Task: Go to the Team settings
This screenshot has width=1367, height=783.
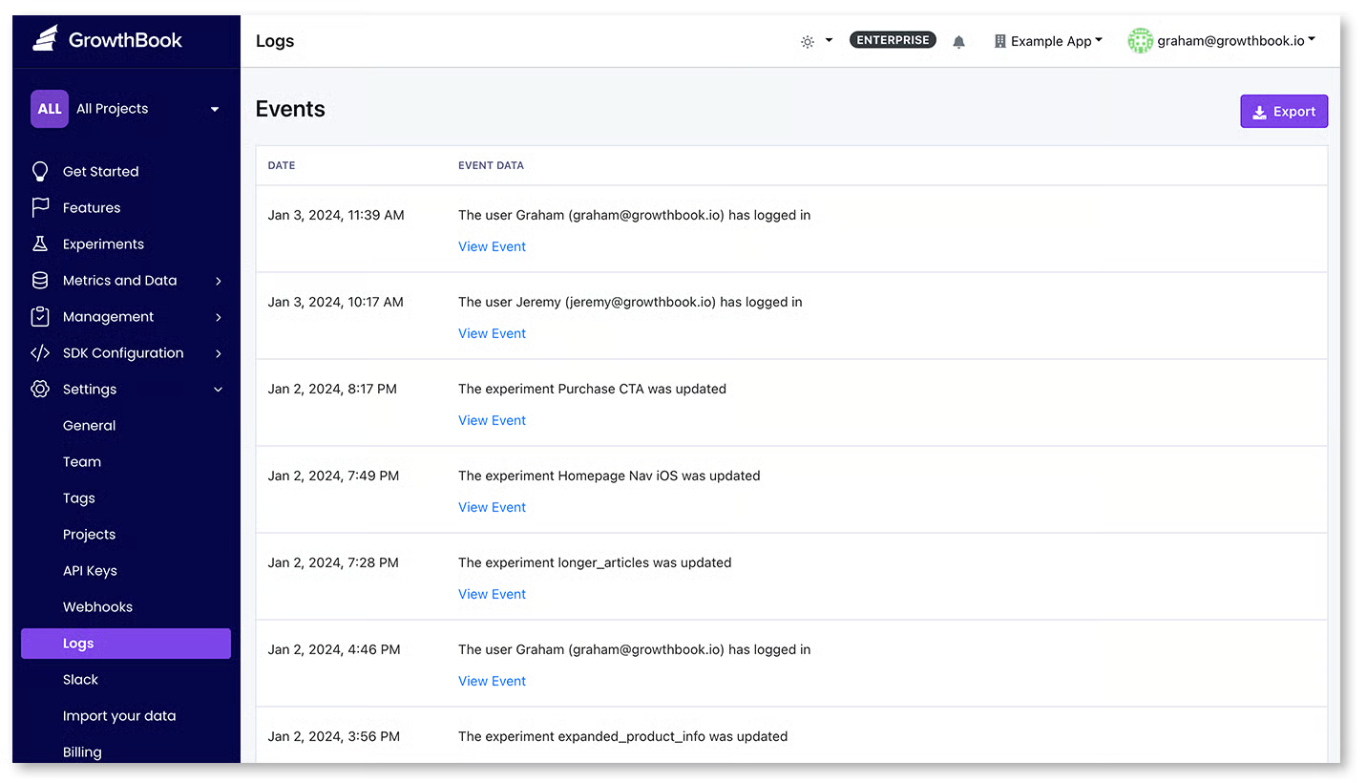Action: click(82, 462)
